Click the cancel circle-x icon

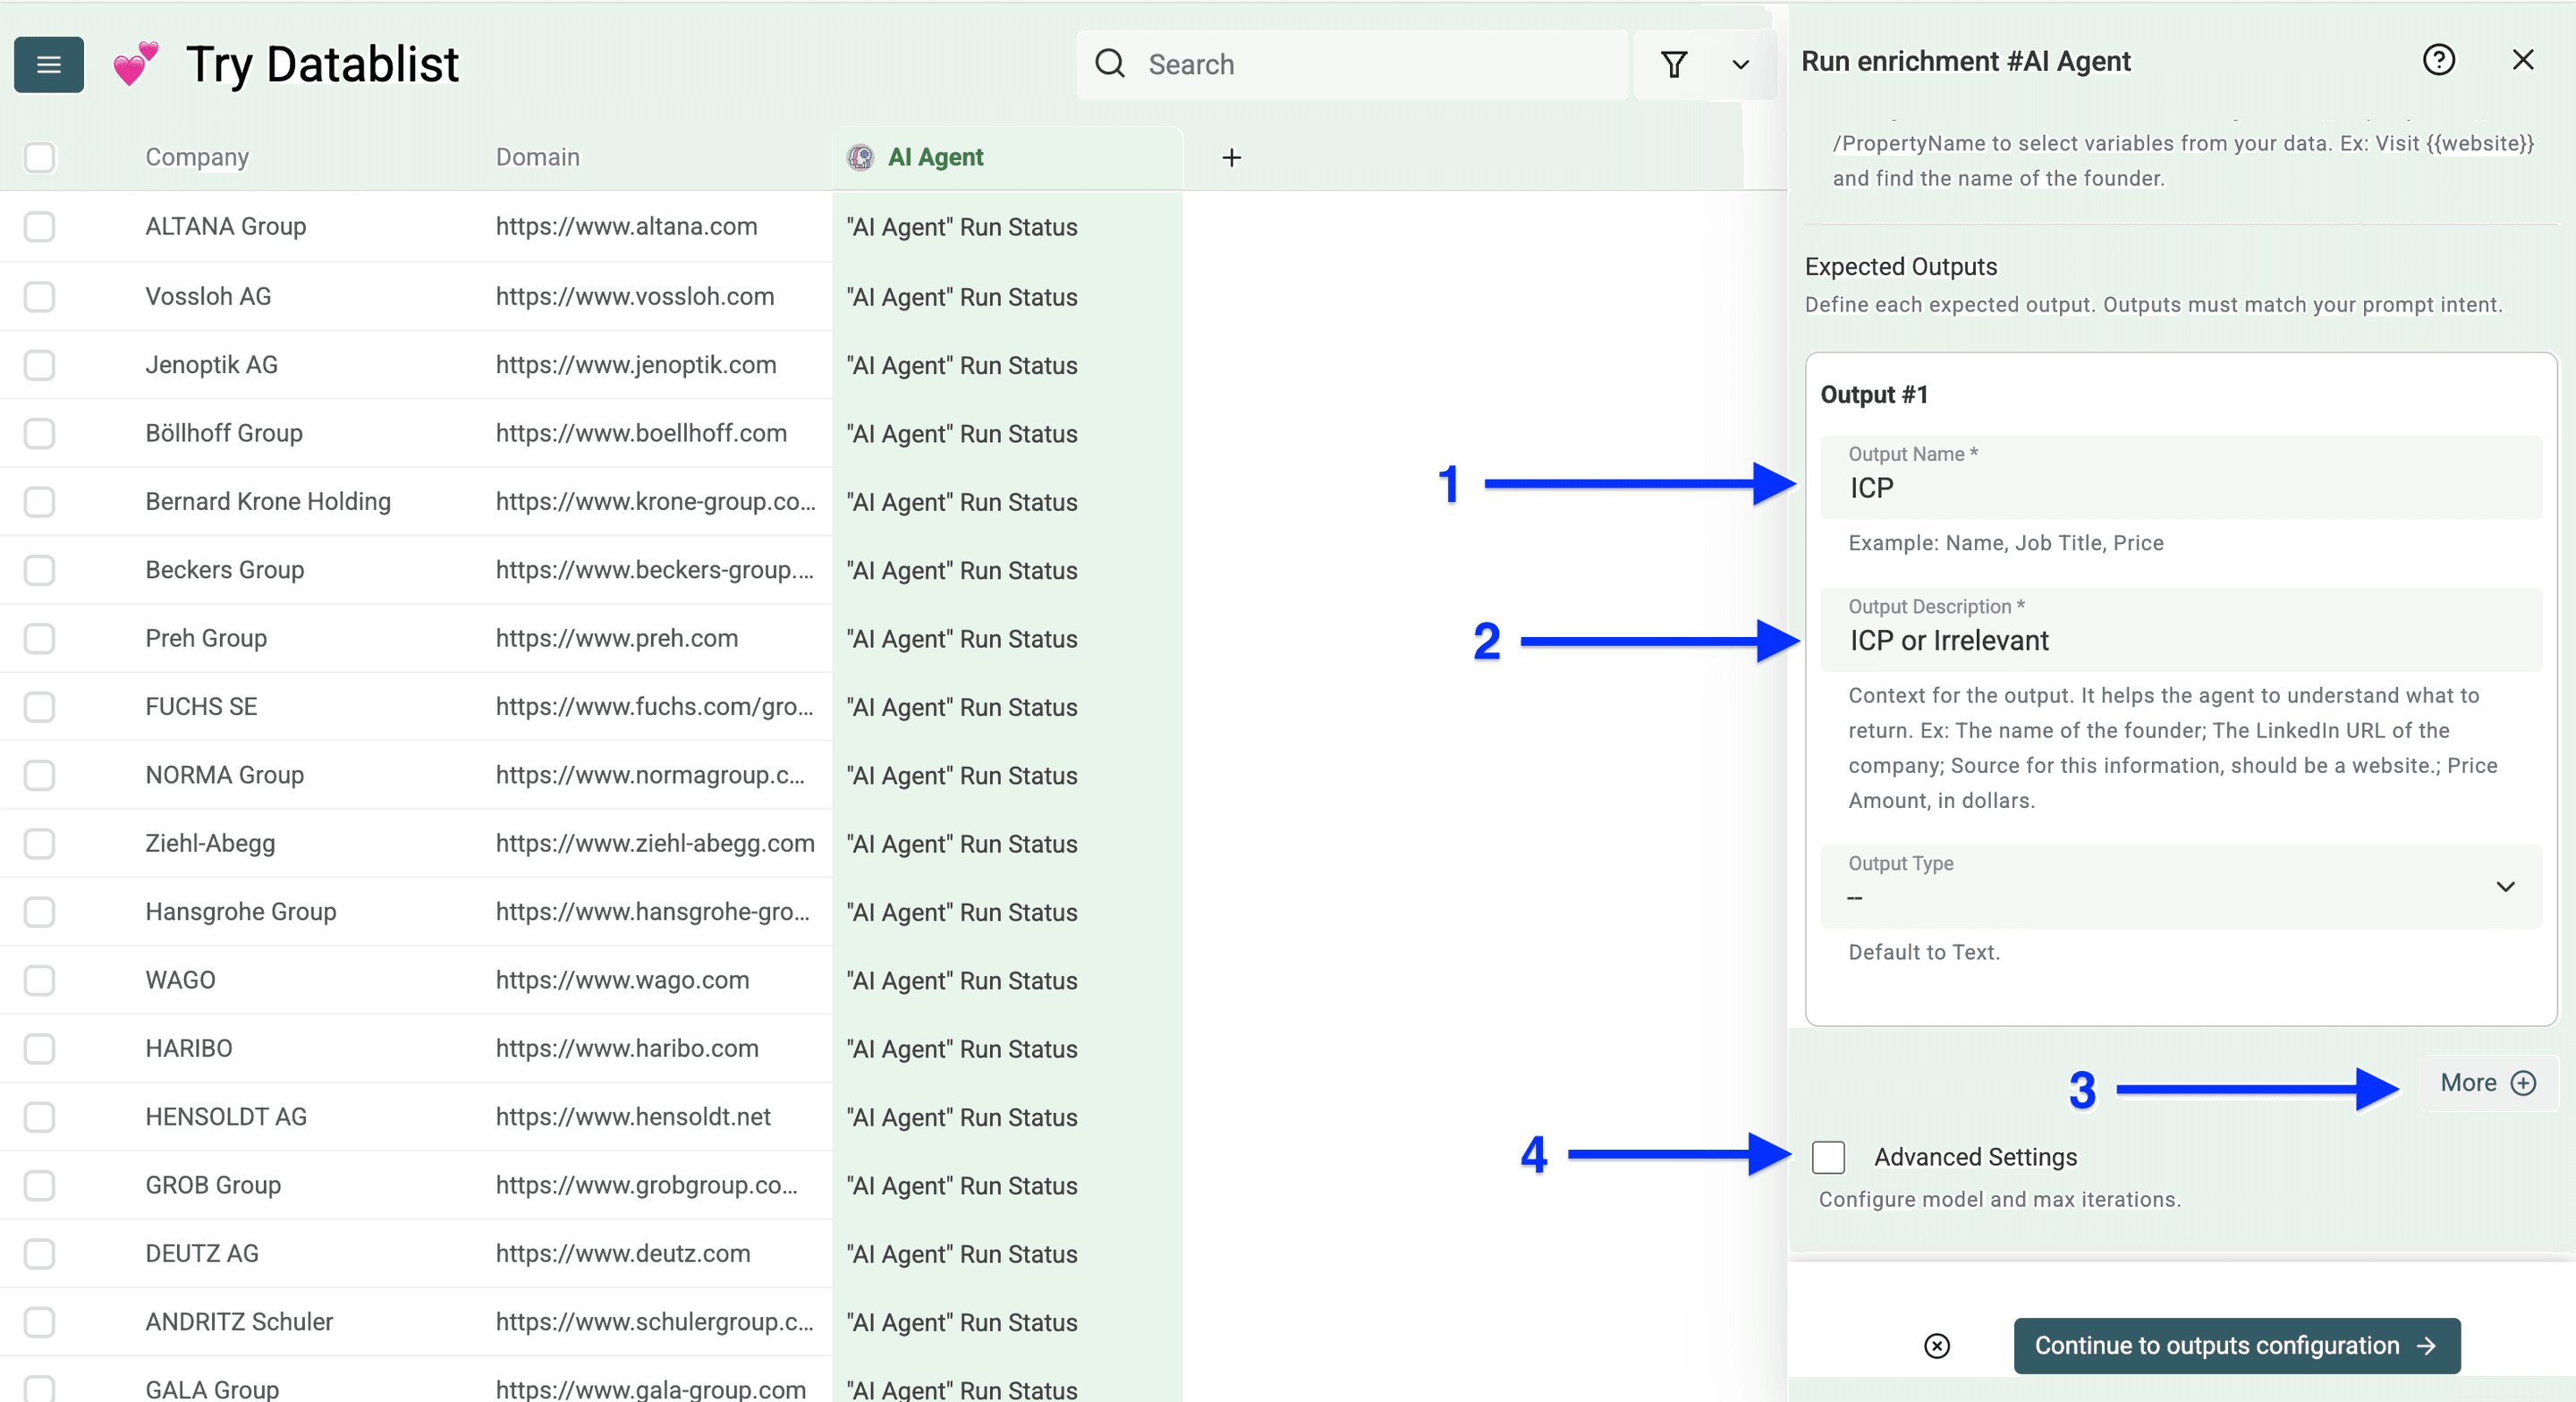point(1937,1346)
